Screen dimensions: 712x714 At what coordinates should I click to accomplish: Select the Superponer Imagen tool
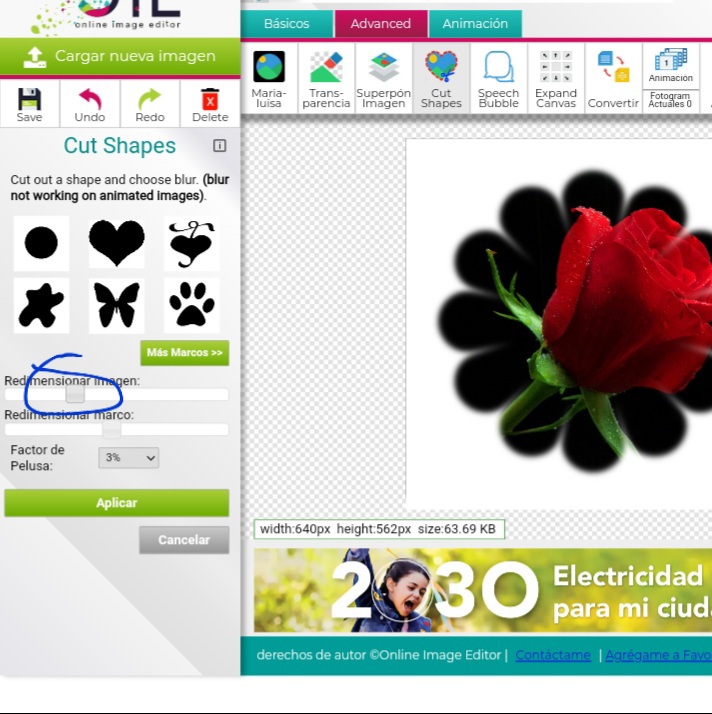[x=383, y=78]
